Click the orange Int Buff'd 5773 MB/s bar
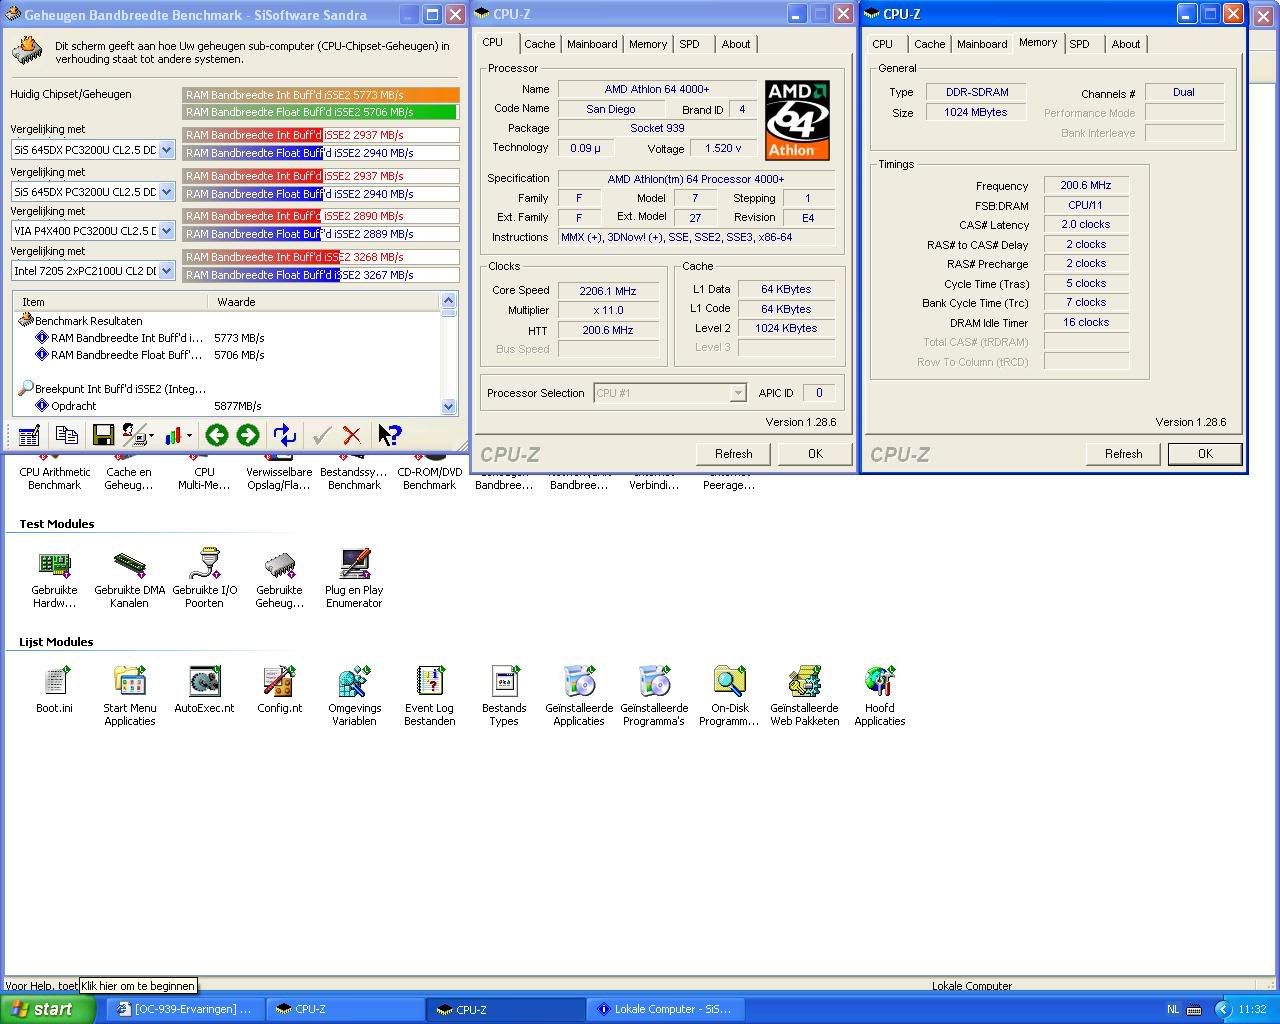Image resolution: width=1280 pixels, height=1024 pixels. 321,95
